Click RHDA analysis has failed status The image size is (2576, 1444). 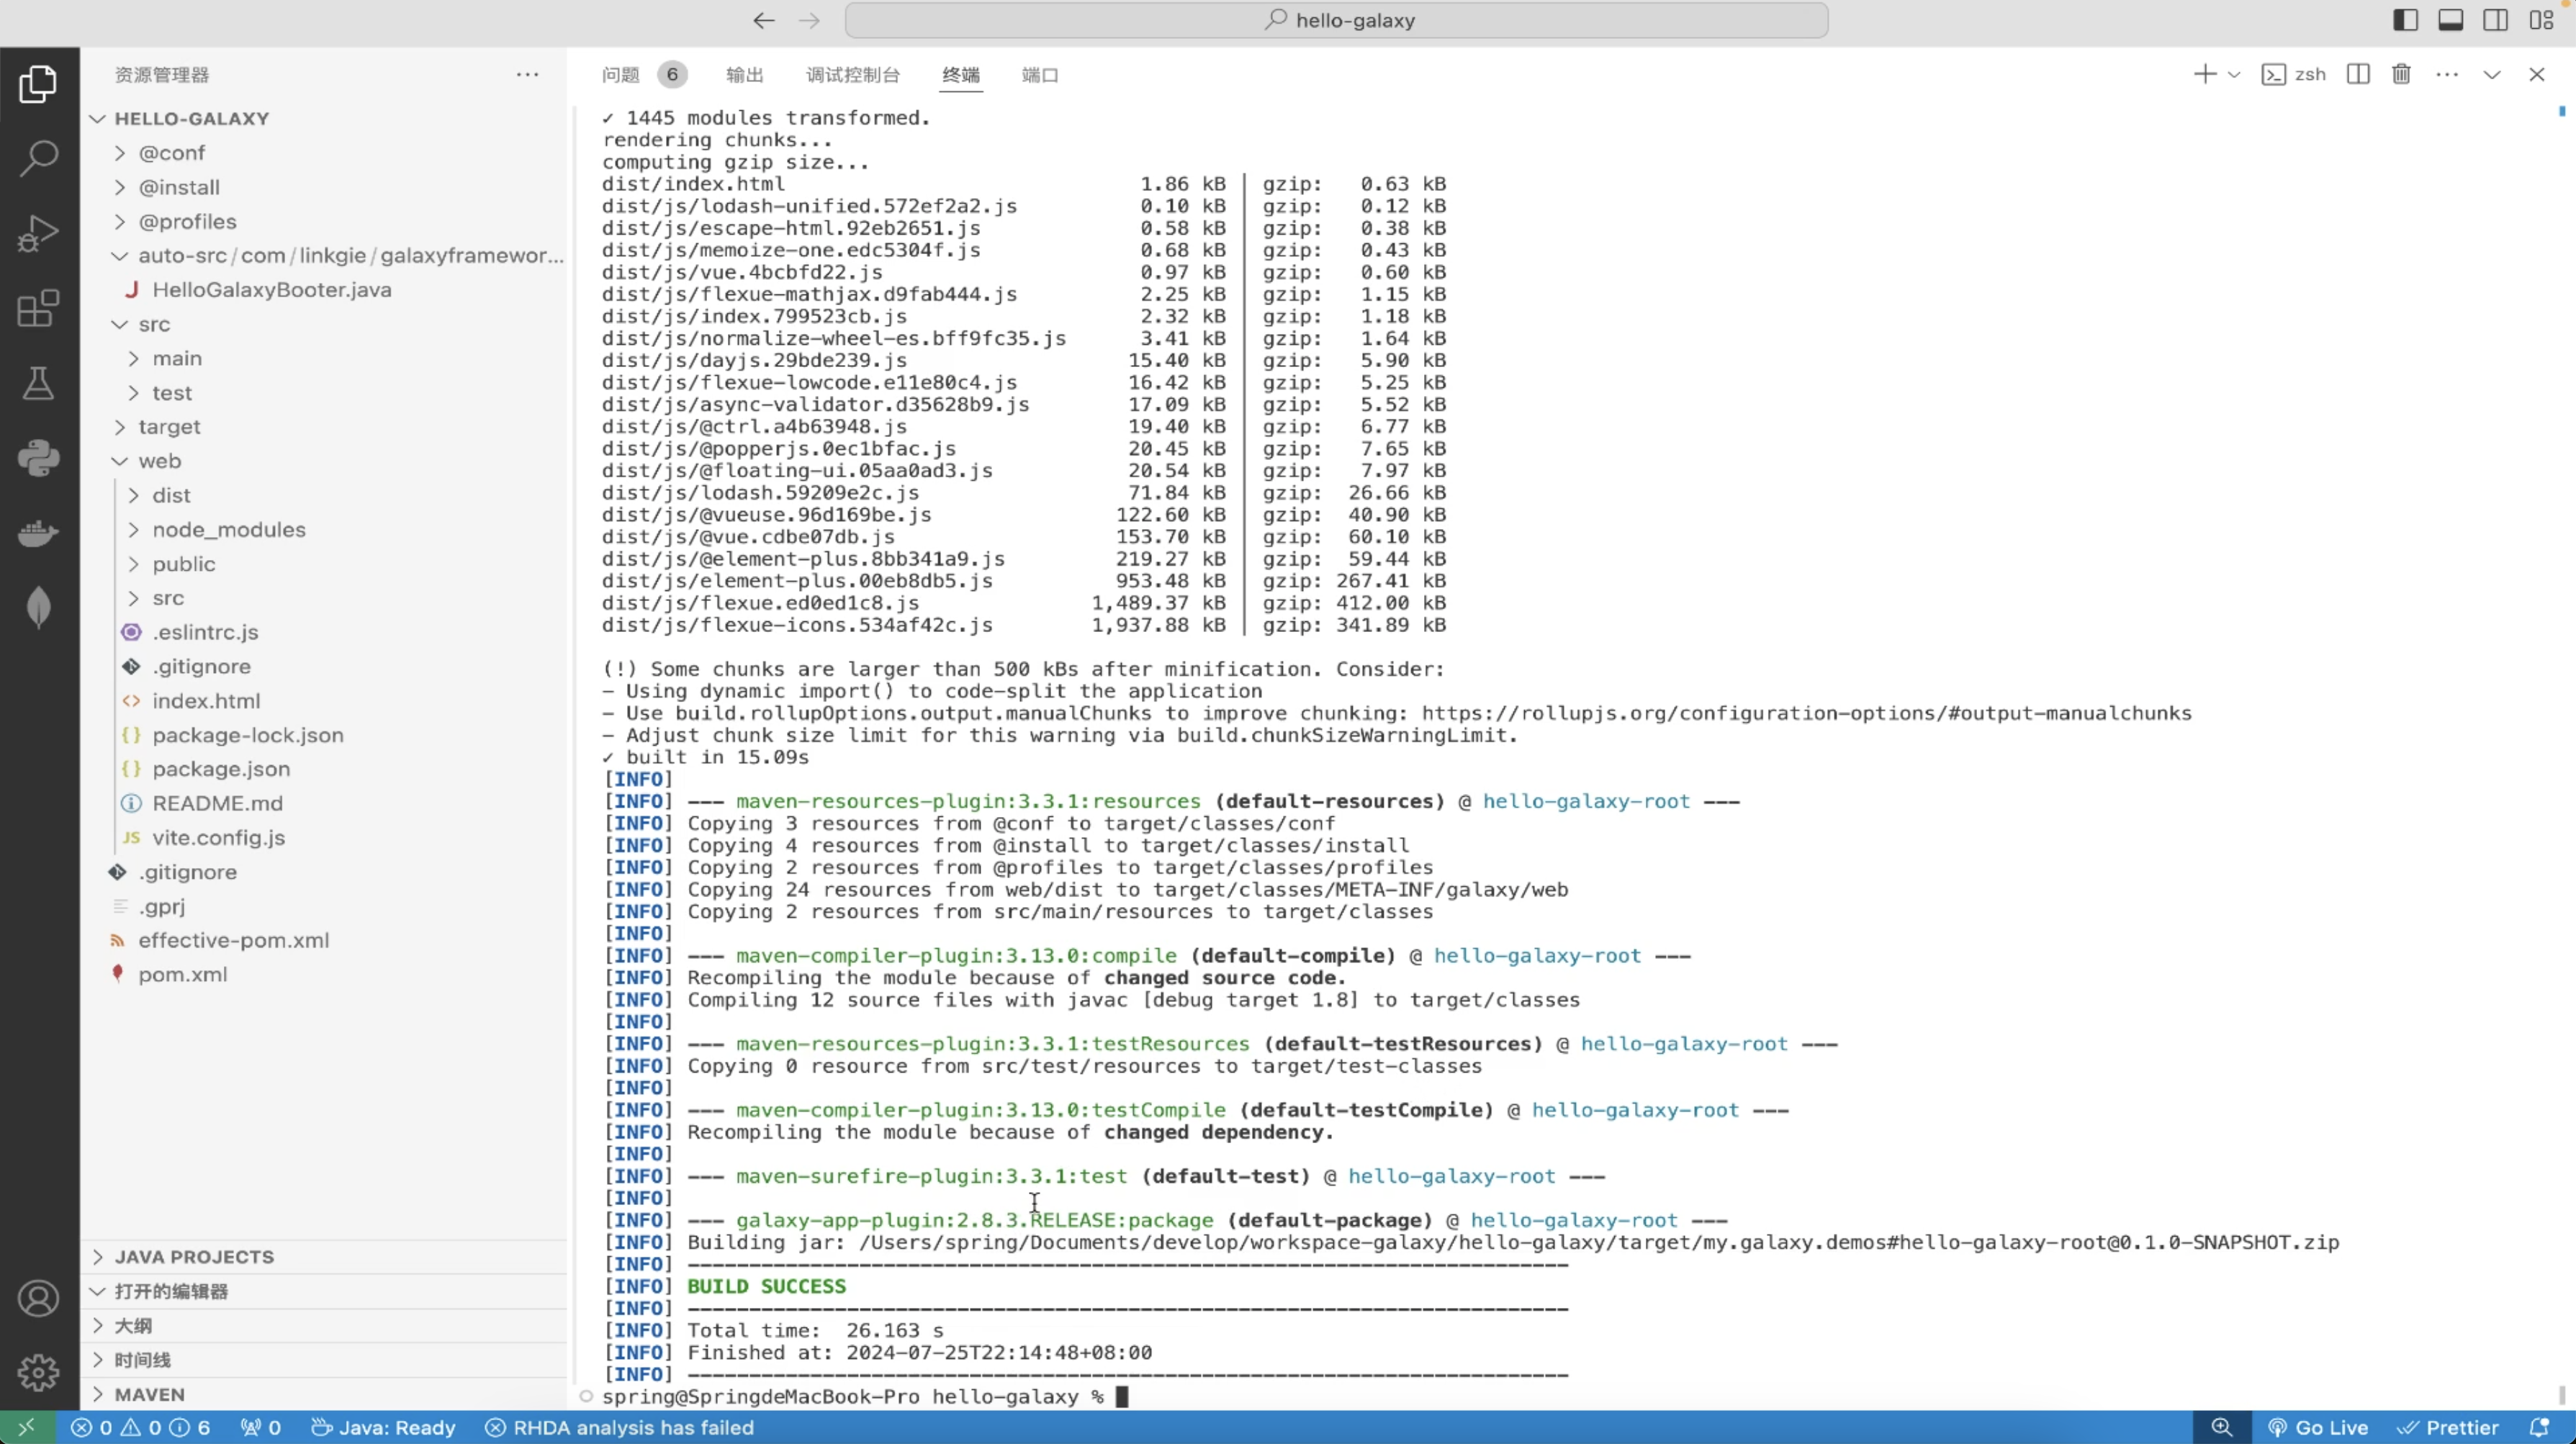tap(619, 1427)
